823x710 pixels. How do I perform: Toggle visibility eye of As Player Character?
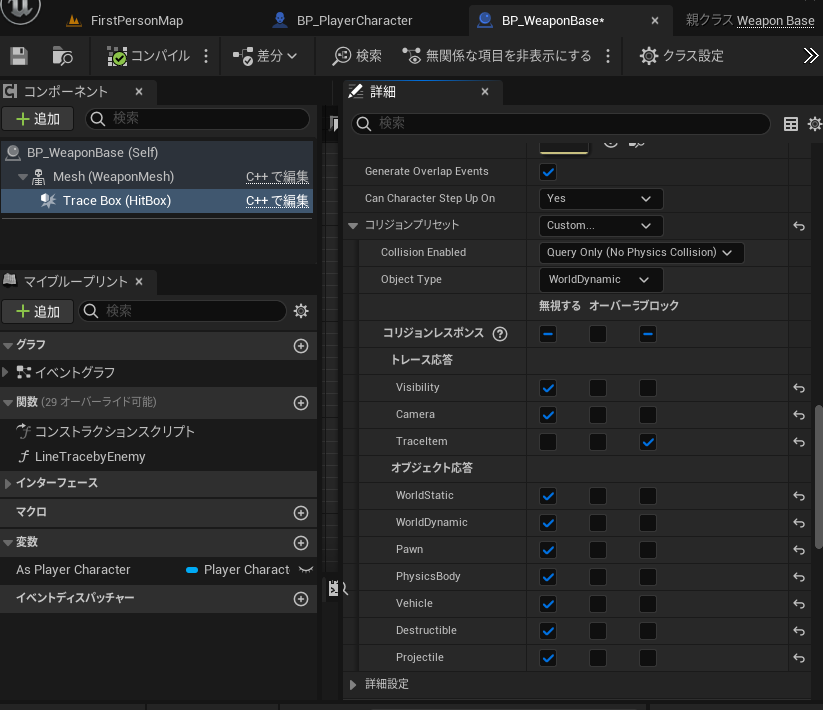pyautogui.click(x=305, y=570)
